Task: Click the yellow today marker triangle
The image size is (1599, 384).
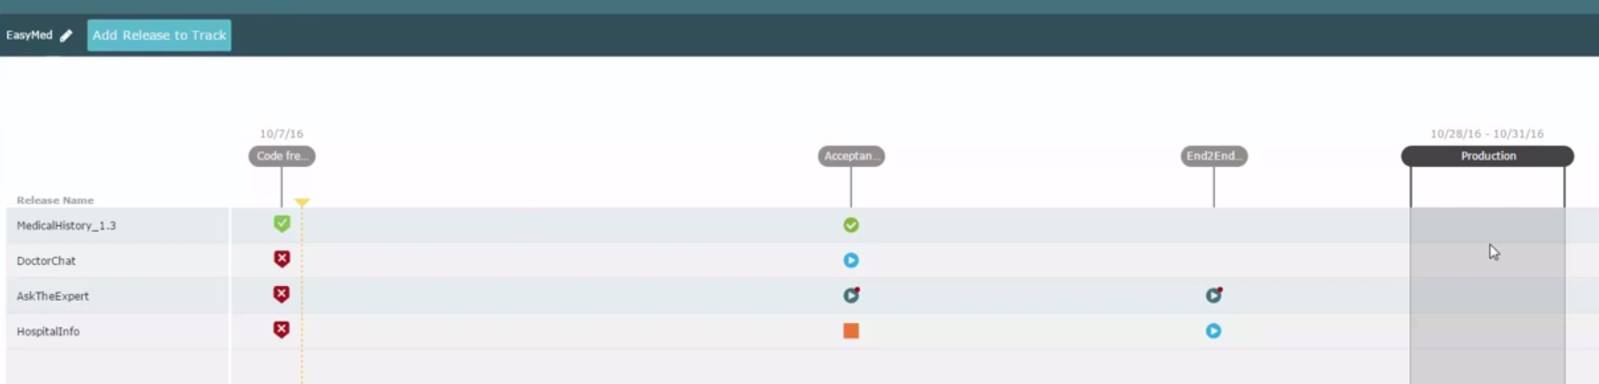Action: (302, 203)
